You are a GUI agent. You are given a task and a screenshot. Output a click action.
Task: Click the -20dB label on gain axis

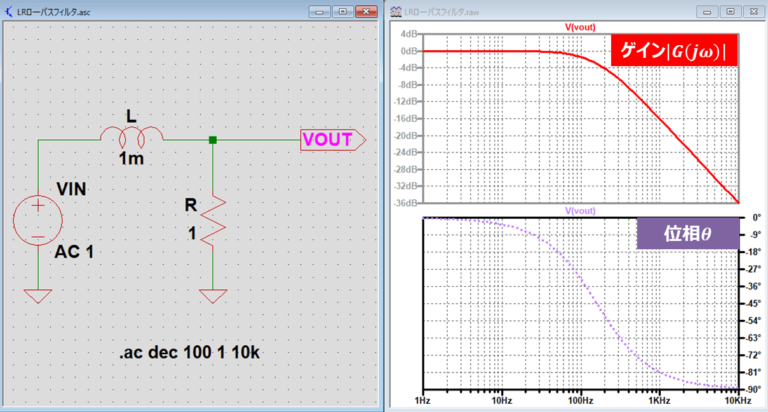[x=406, y=135]
